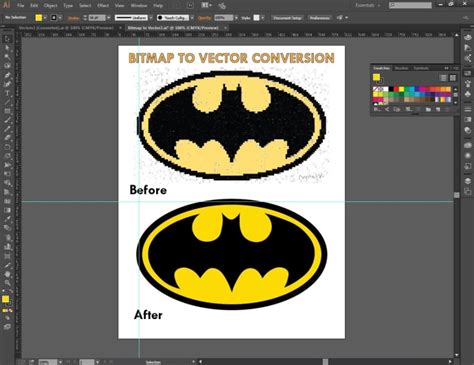Click the horizontal scrollbar thumb
This screenshot has height=365, width=474.
(x=325, y=362)
